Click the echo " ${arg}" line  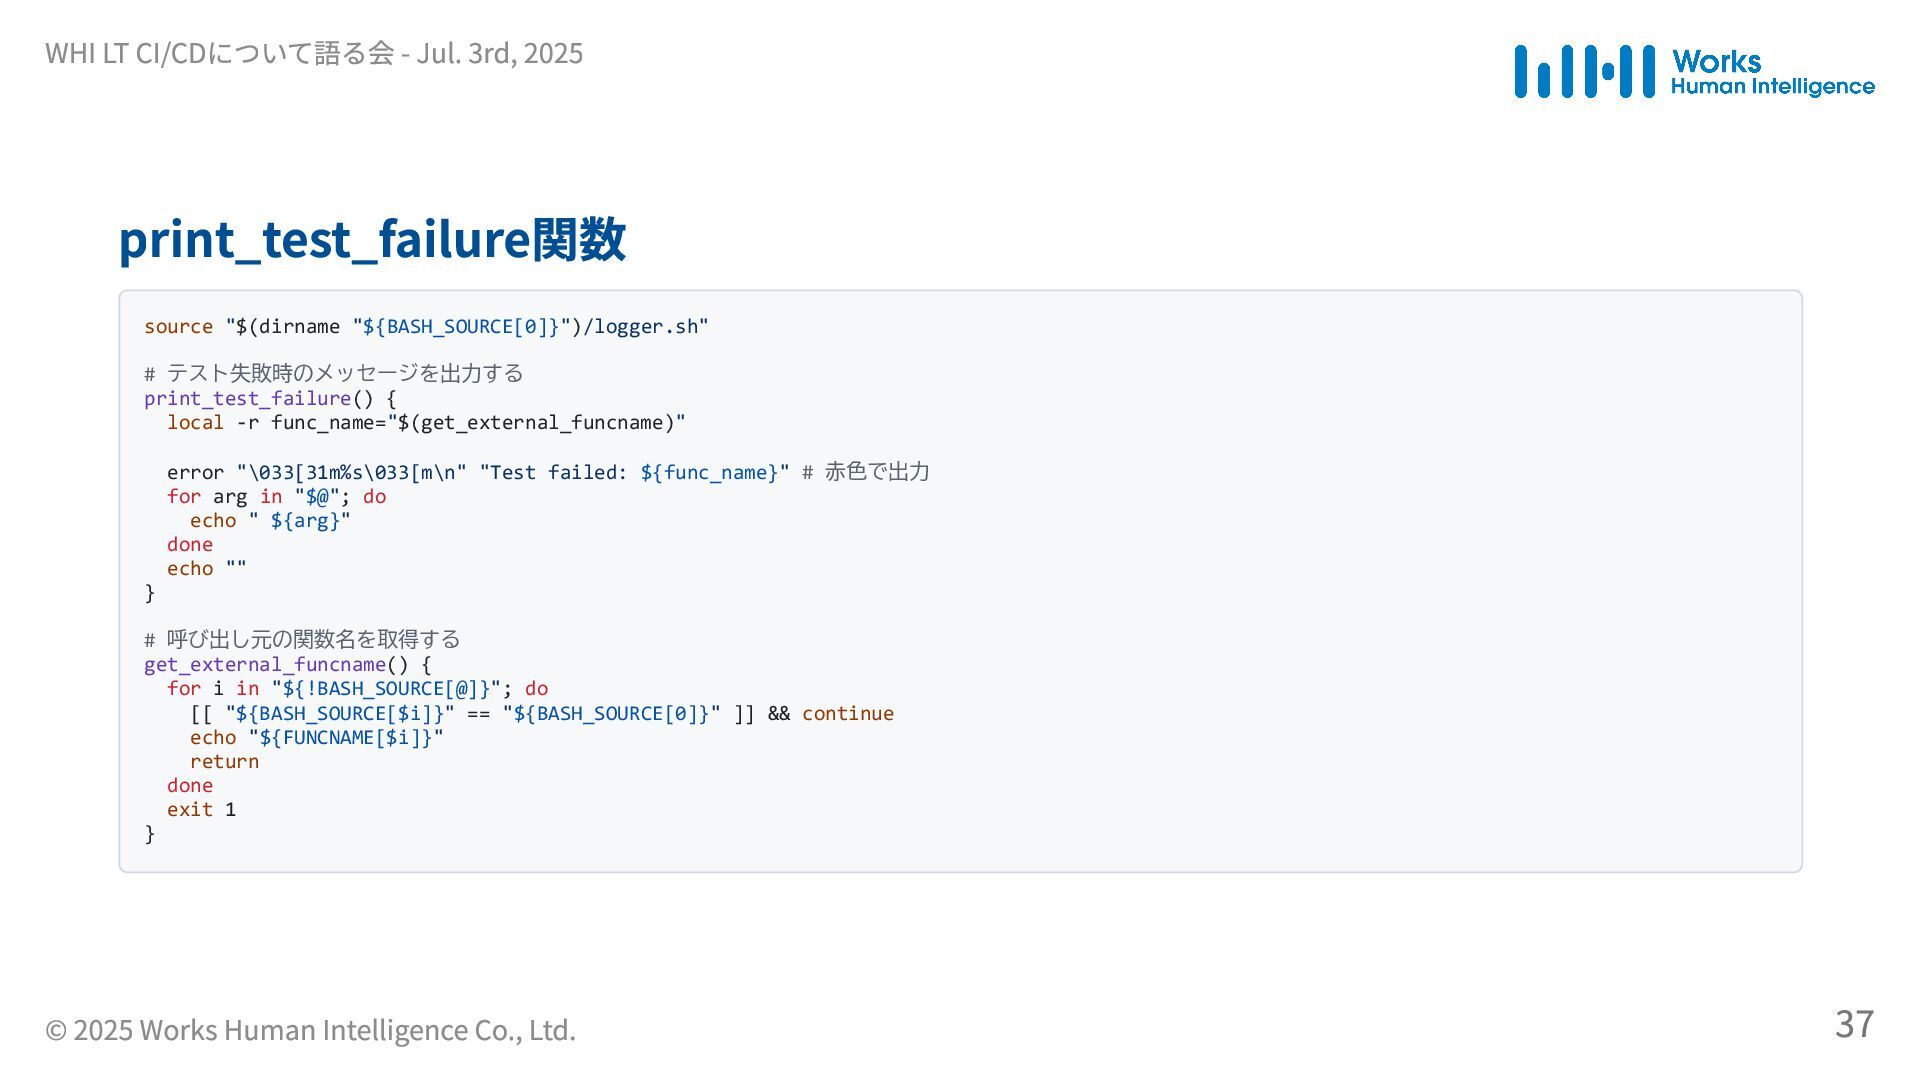pos(270,520)
